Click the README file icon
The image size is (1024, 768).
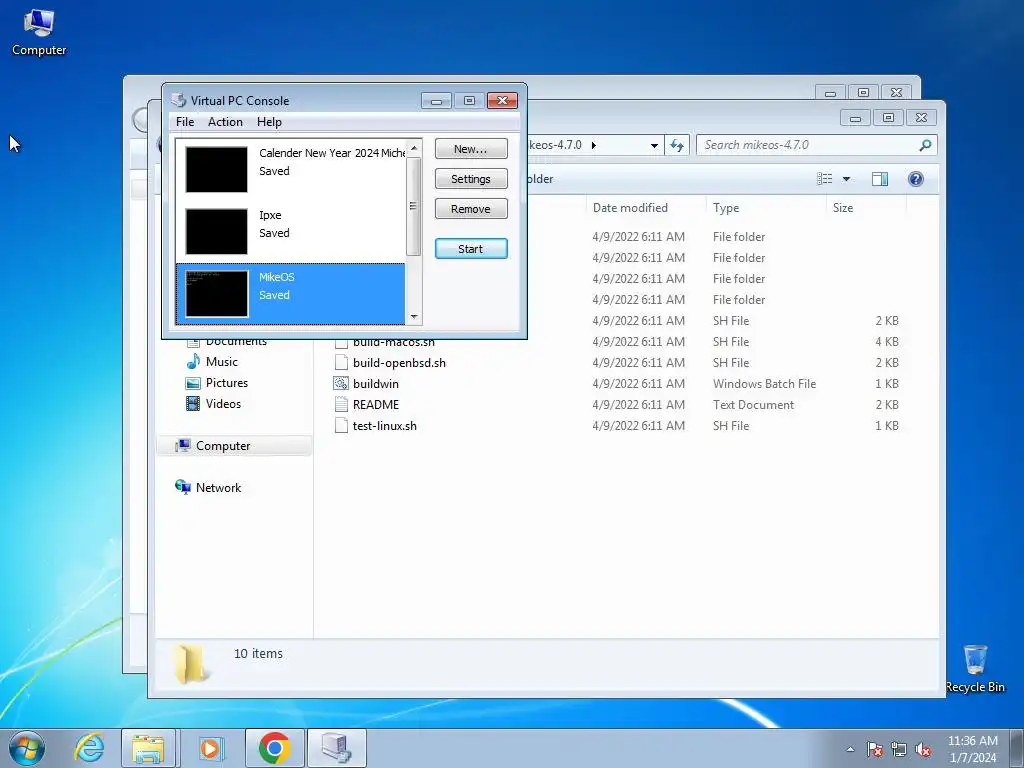click(341, 404)
